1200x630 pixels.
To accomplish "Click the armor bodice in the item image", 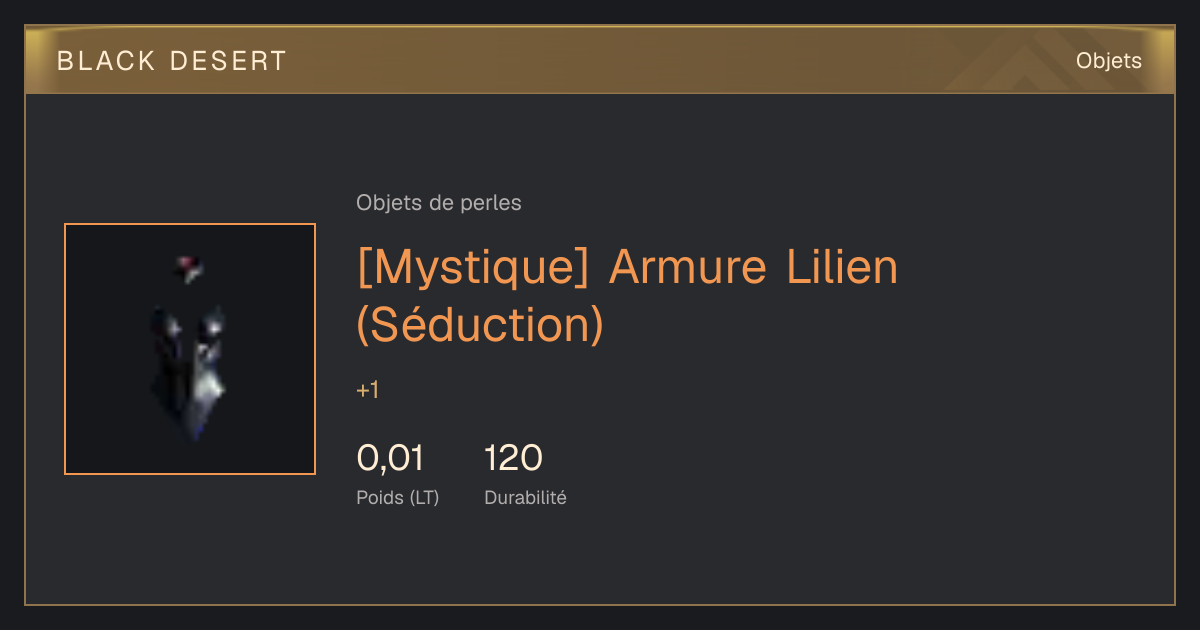I will [x=190, y=370].
